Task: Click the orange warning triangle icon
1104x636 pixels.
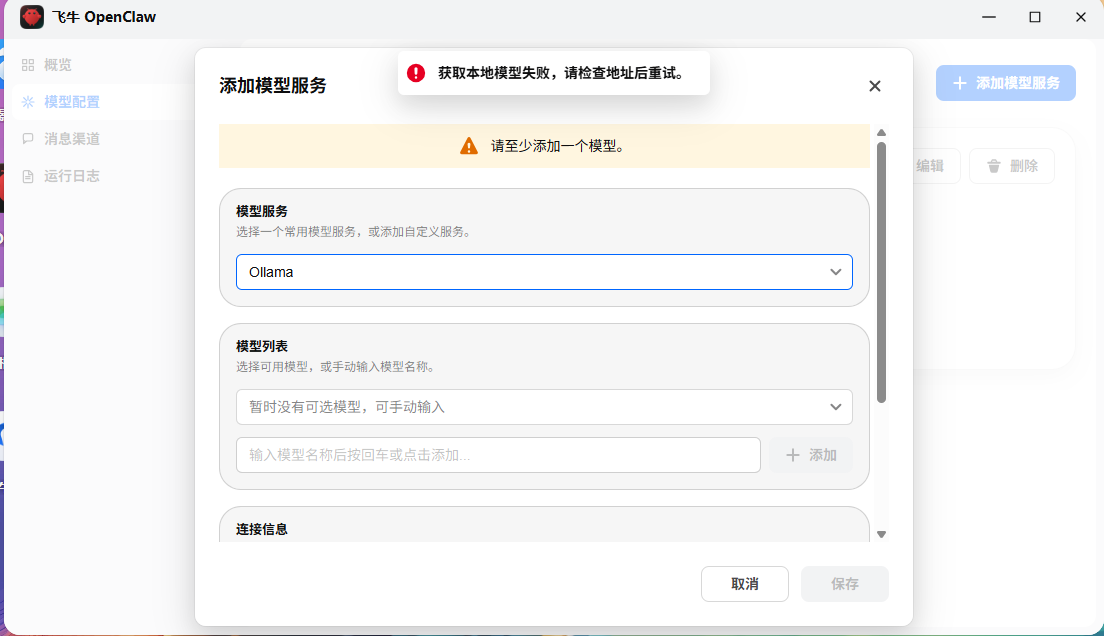Action: (469, 146)
